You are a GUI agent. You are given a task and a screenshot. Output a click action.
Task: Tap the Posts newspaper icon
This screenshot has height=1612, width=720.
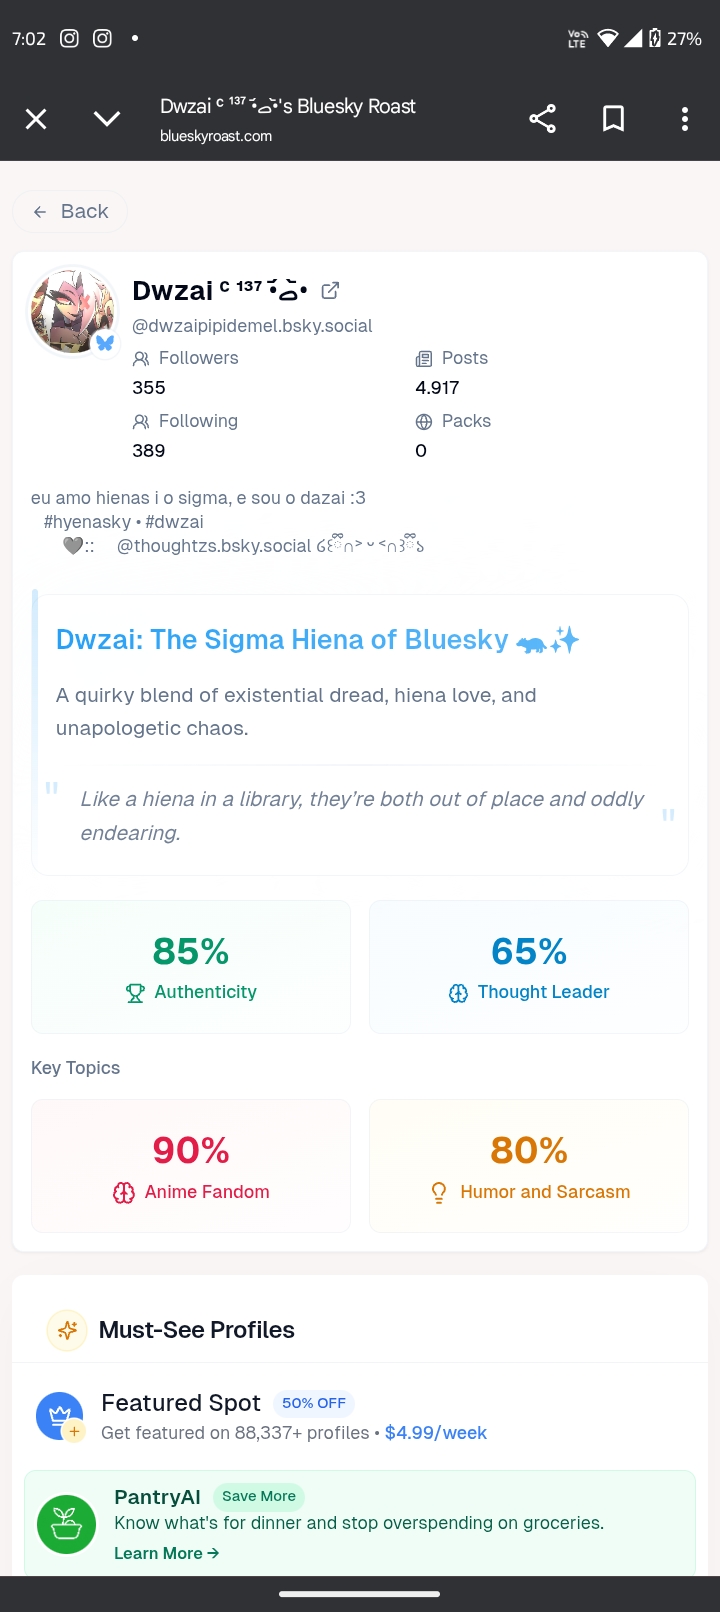coord(424,358)
